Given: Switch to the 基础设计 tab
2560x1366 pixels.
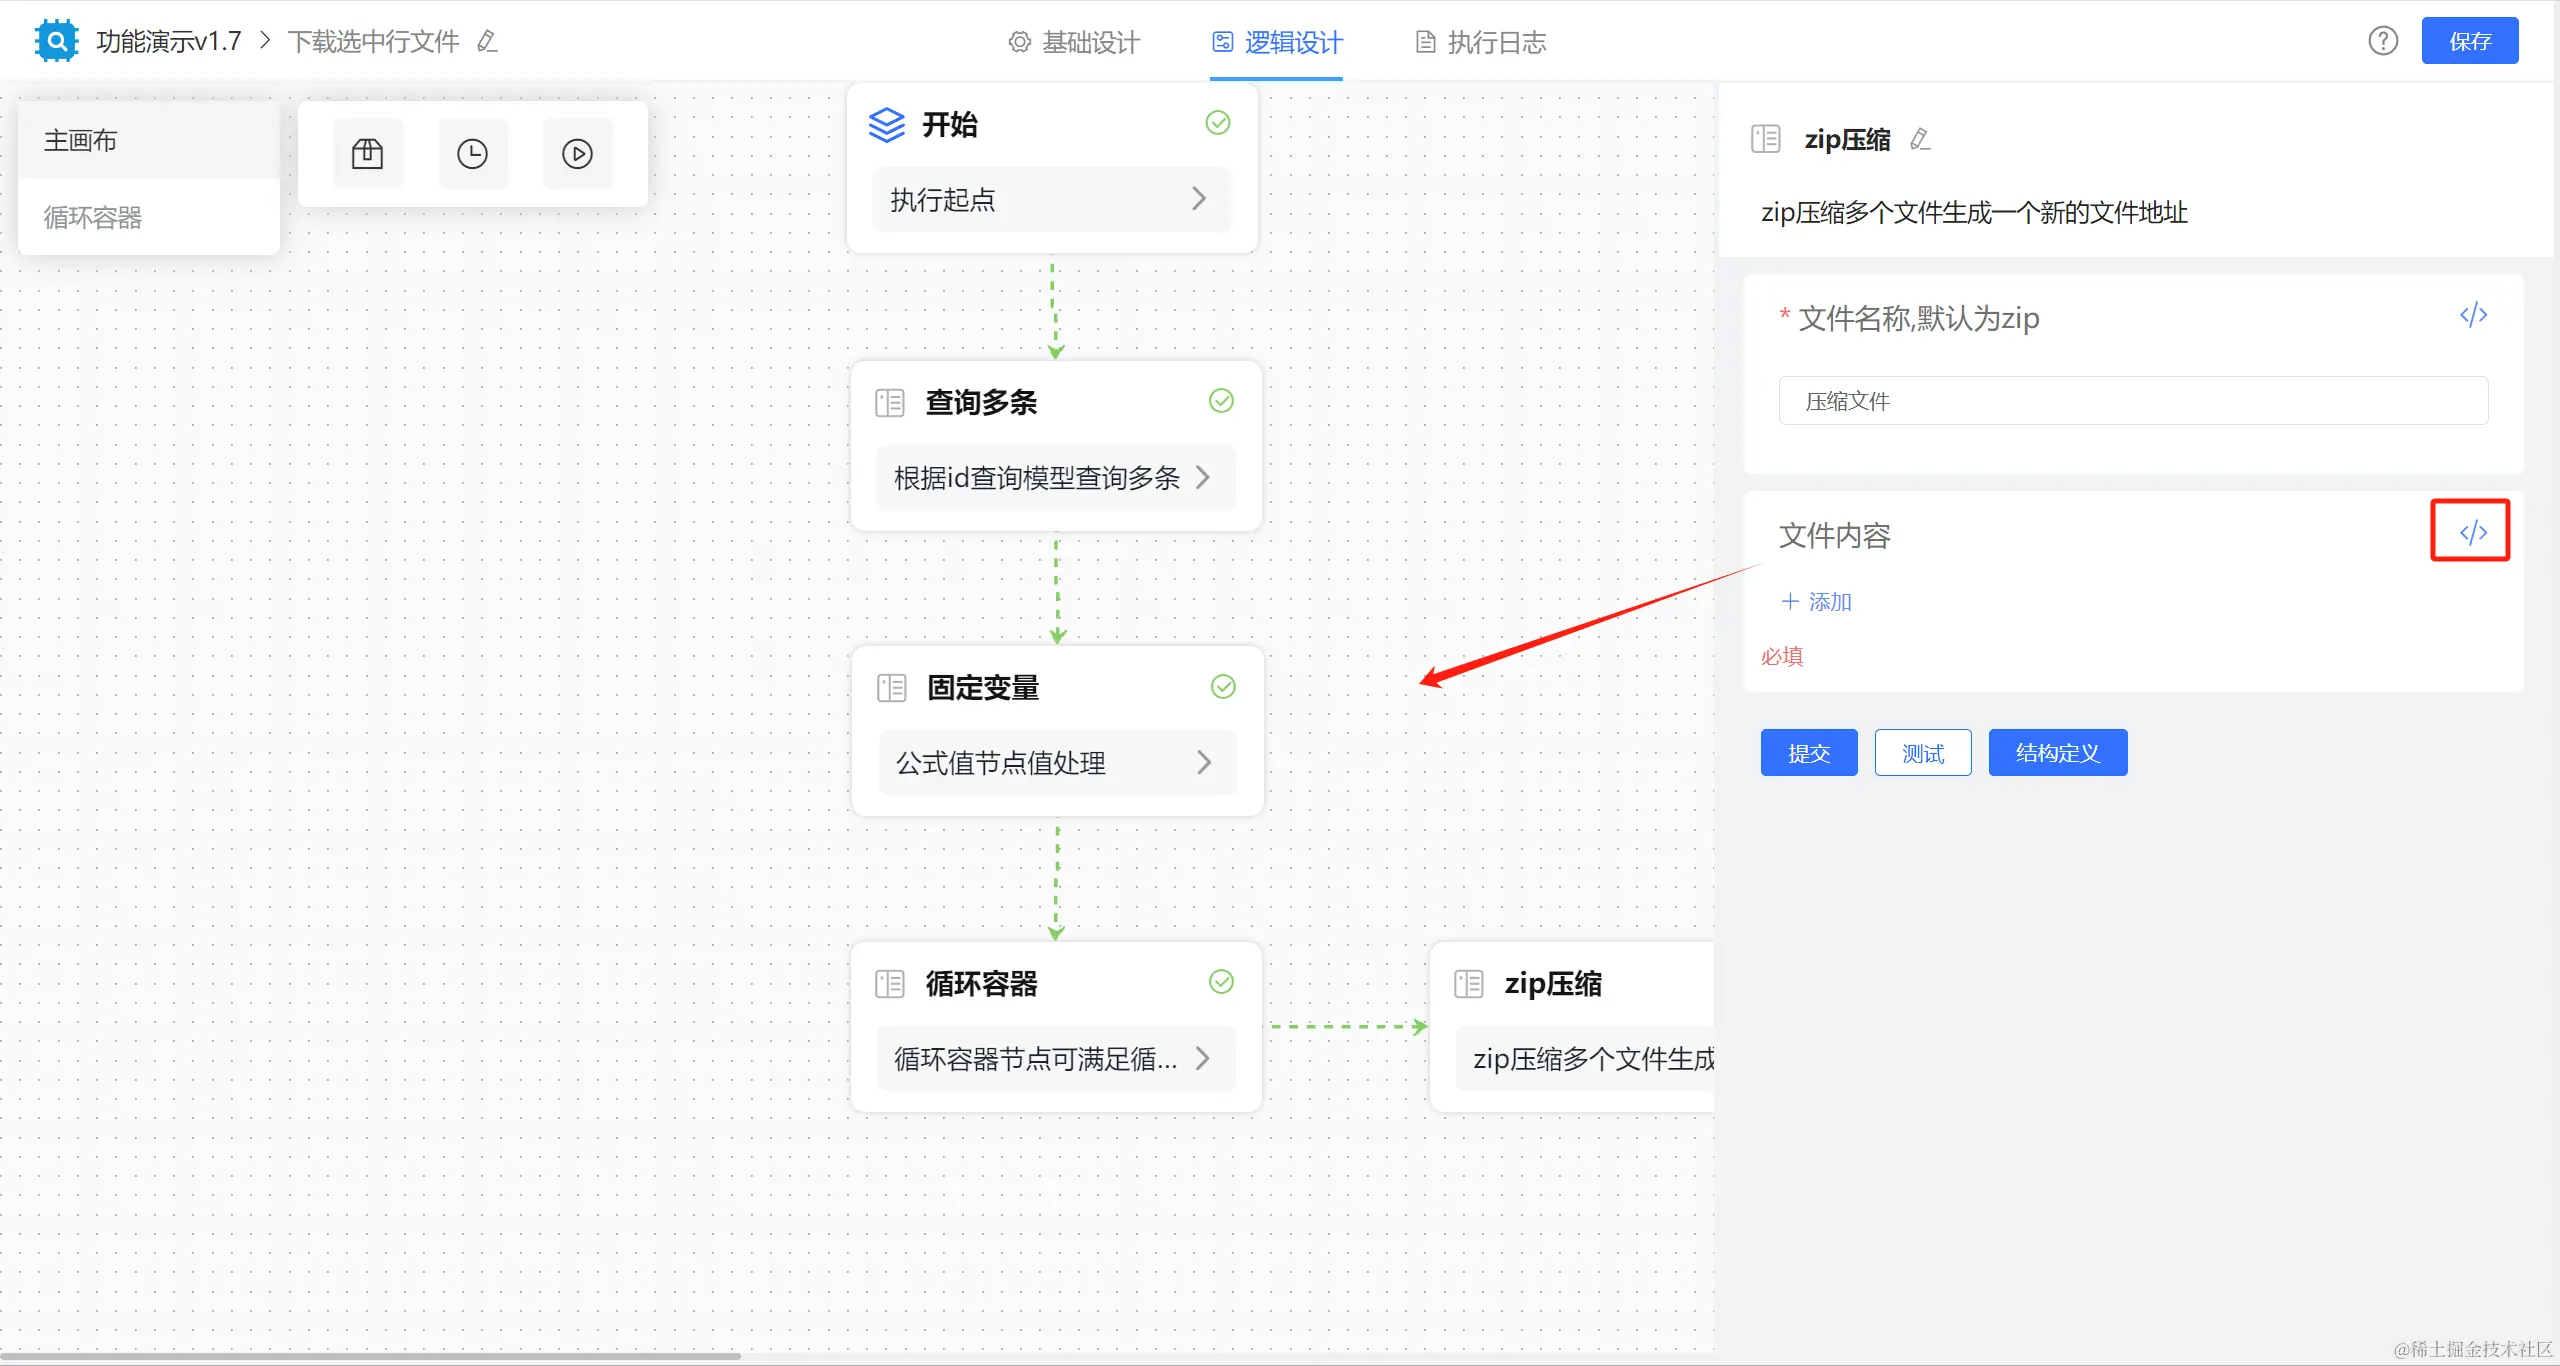Looking at the screenshot, I should click(x=1075, y=42).
